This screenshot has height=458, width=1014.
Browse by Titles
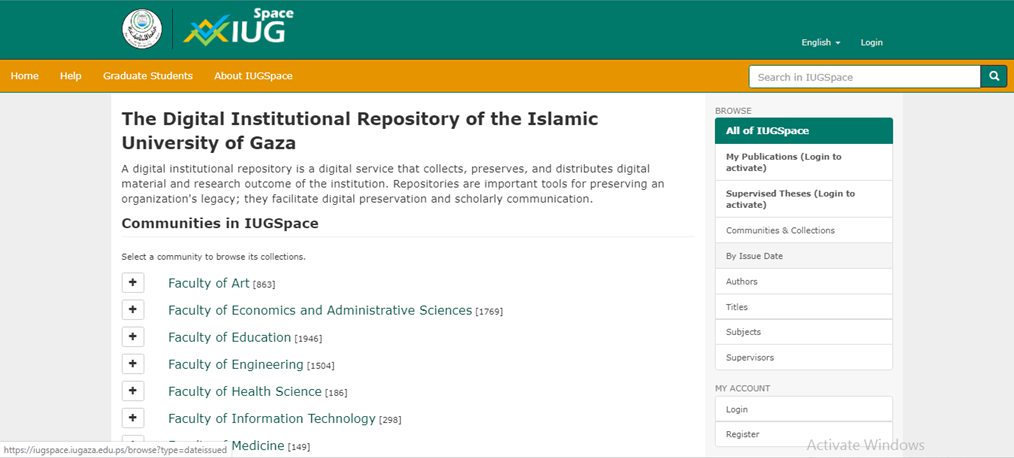[804, 307]
